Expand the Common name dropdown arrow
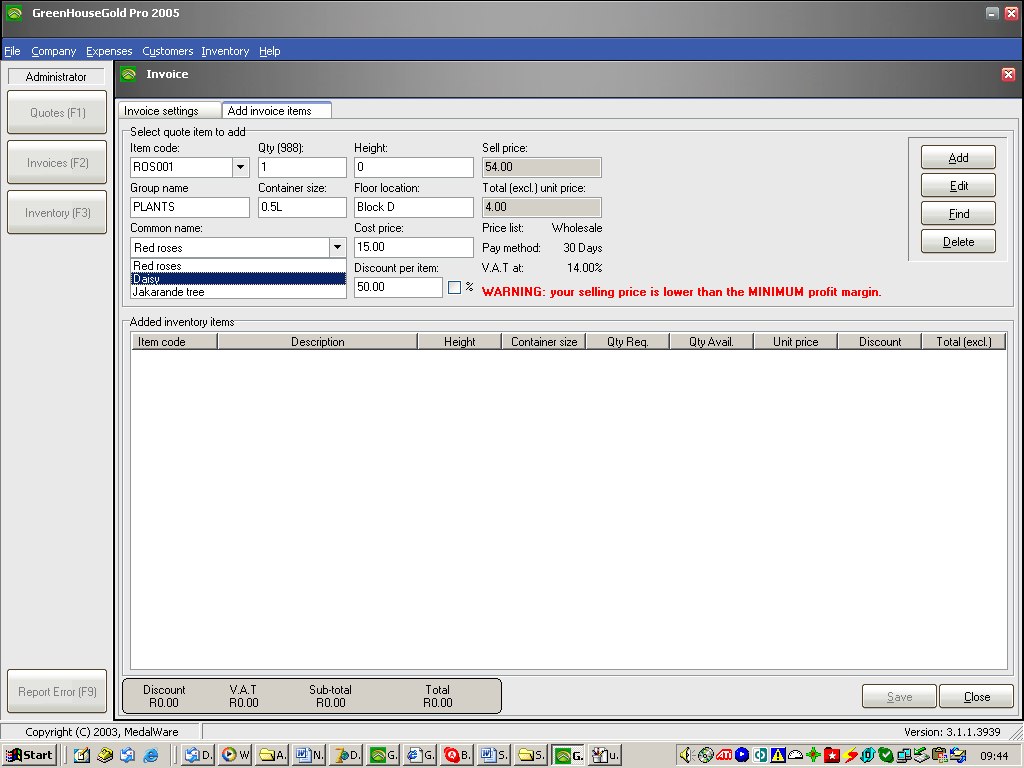The height and width of the screenshot is (768, 1024). click(338, 248)
